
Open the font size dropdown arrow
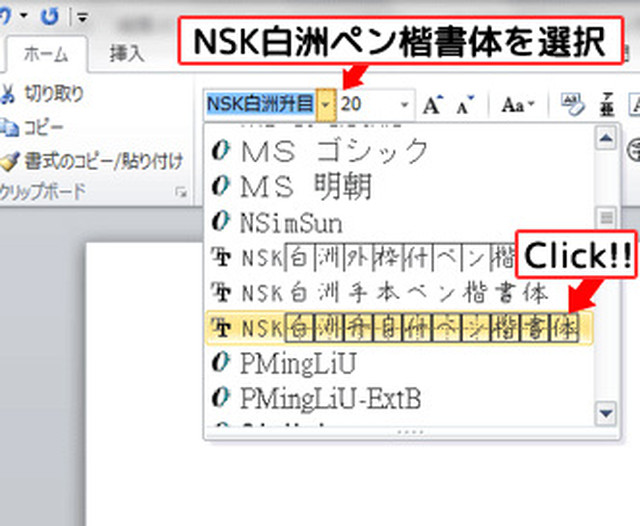404,104
